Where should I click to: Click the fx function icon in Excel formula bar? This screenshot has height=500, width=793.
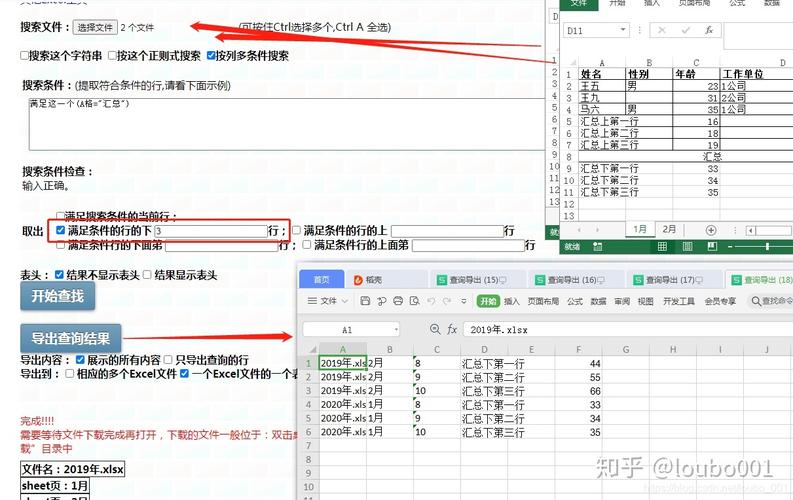709,30
